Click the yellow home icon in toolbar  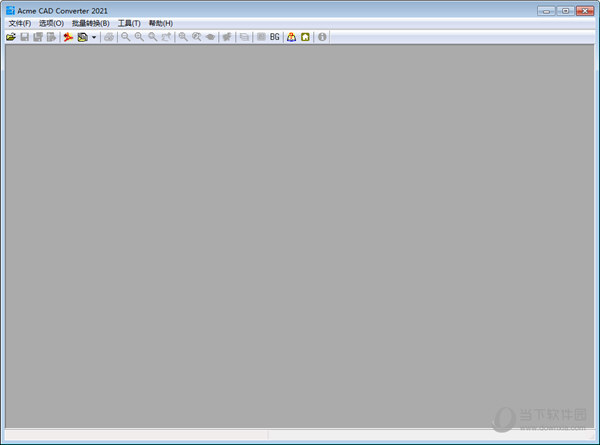pos(305,37)
